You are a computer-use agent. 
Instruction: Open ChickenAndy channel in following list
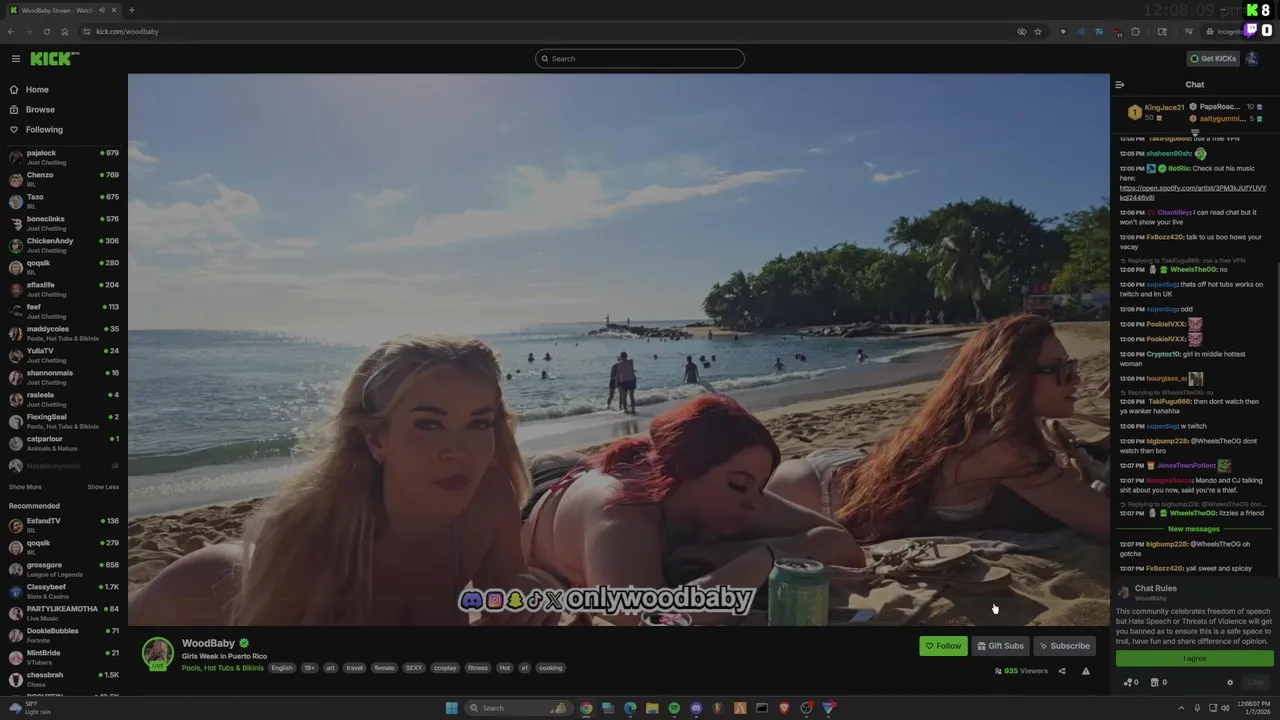[64, 245]
